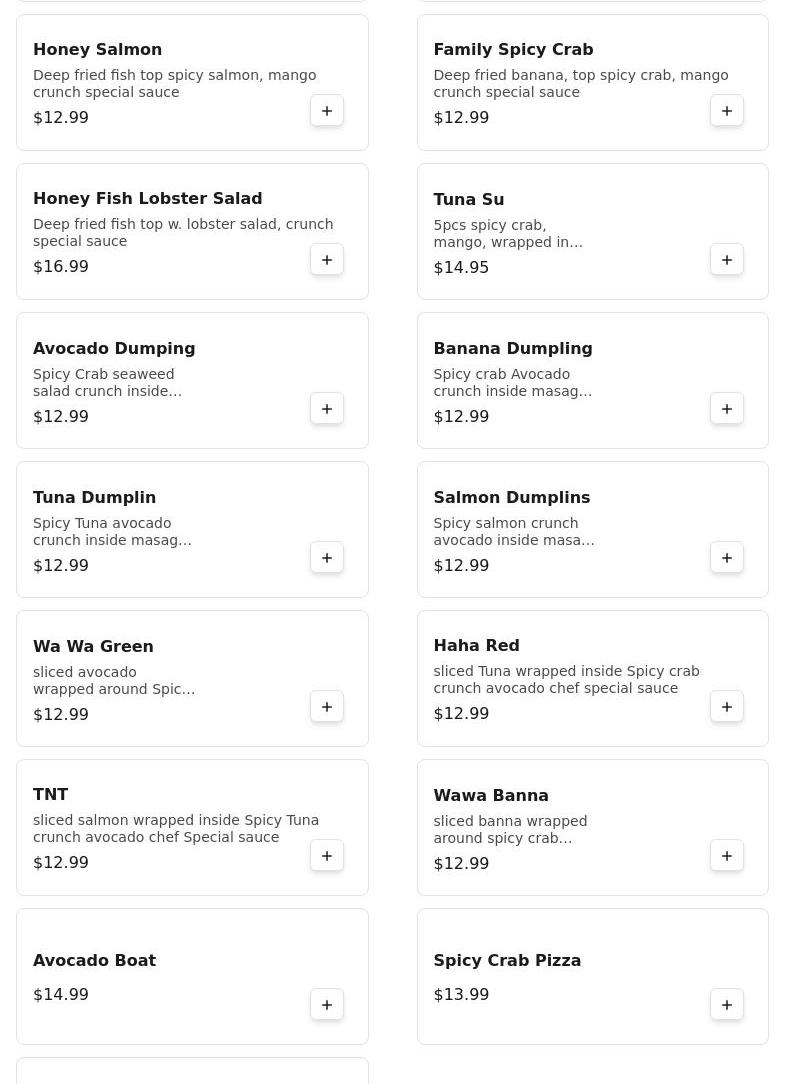Add Avocado Boat to the order
Screen dimensions: 785x1084
pyautogui.click(x=327, y=1004)
